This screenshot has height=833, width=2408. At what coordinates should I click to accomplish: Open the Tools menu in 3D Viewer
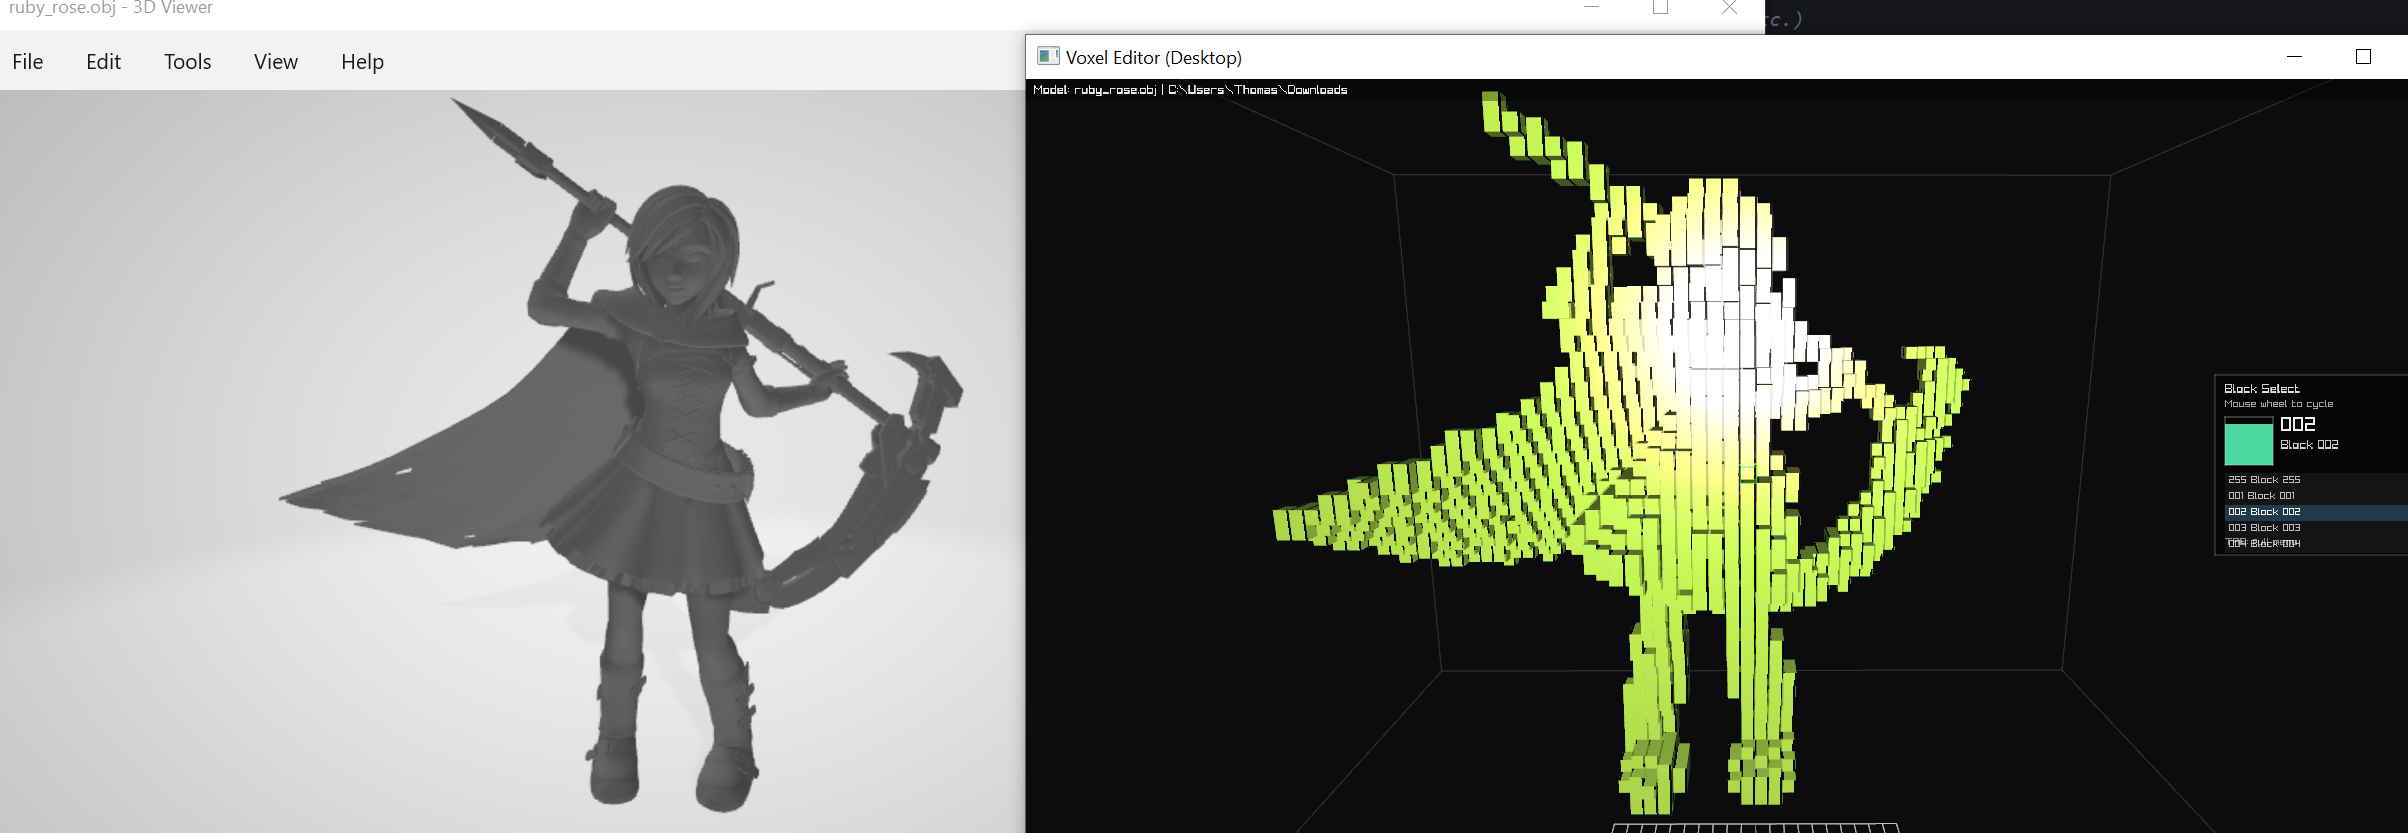(188, 61)
